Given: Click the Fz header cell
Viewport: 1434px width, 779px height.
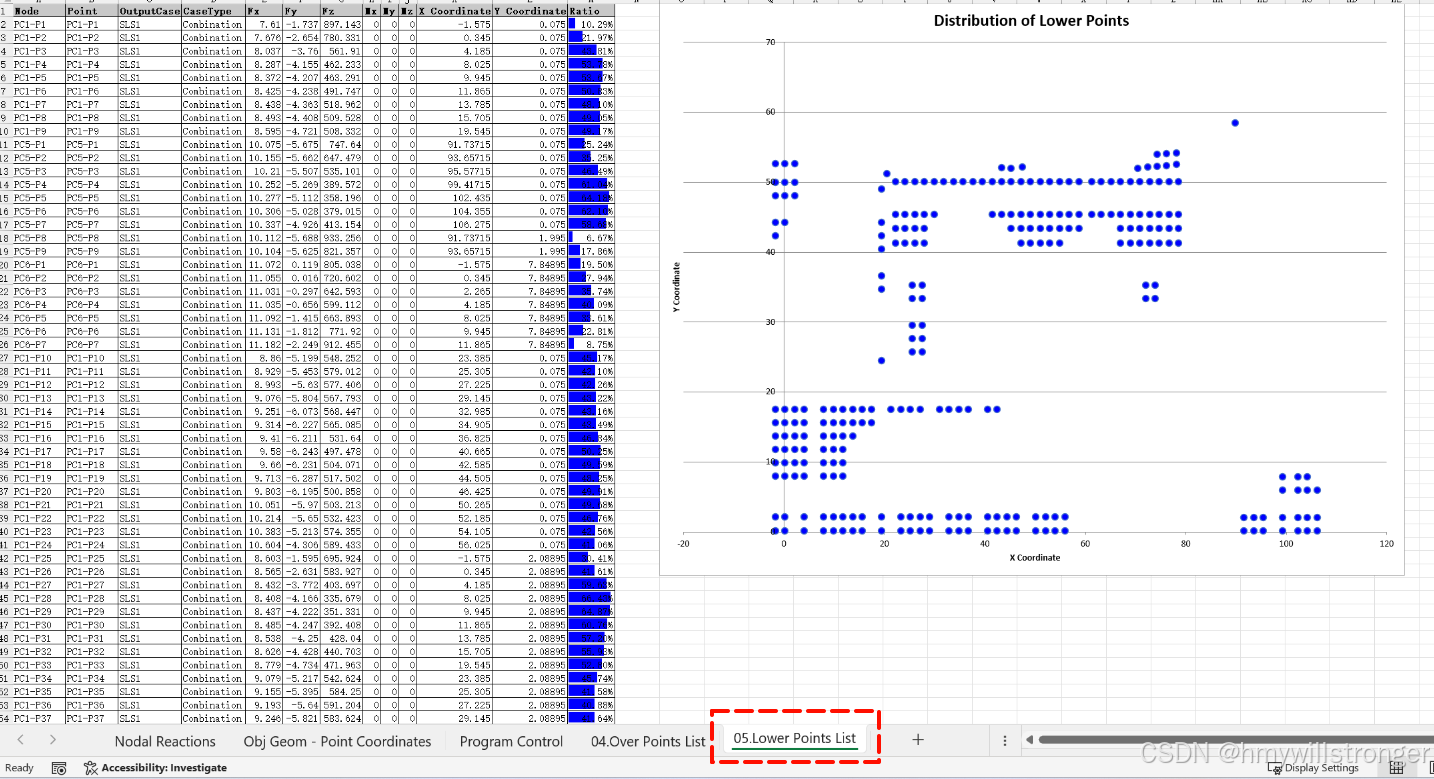Looking at the screenshot, I should click(342, 11).
